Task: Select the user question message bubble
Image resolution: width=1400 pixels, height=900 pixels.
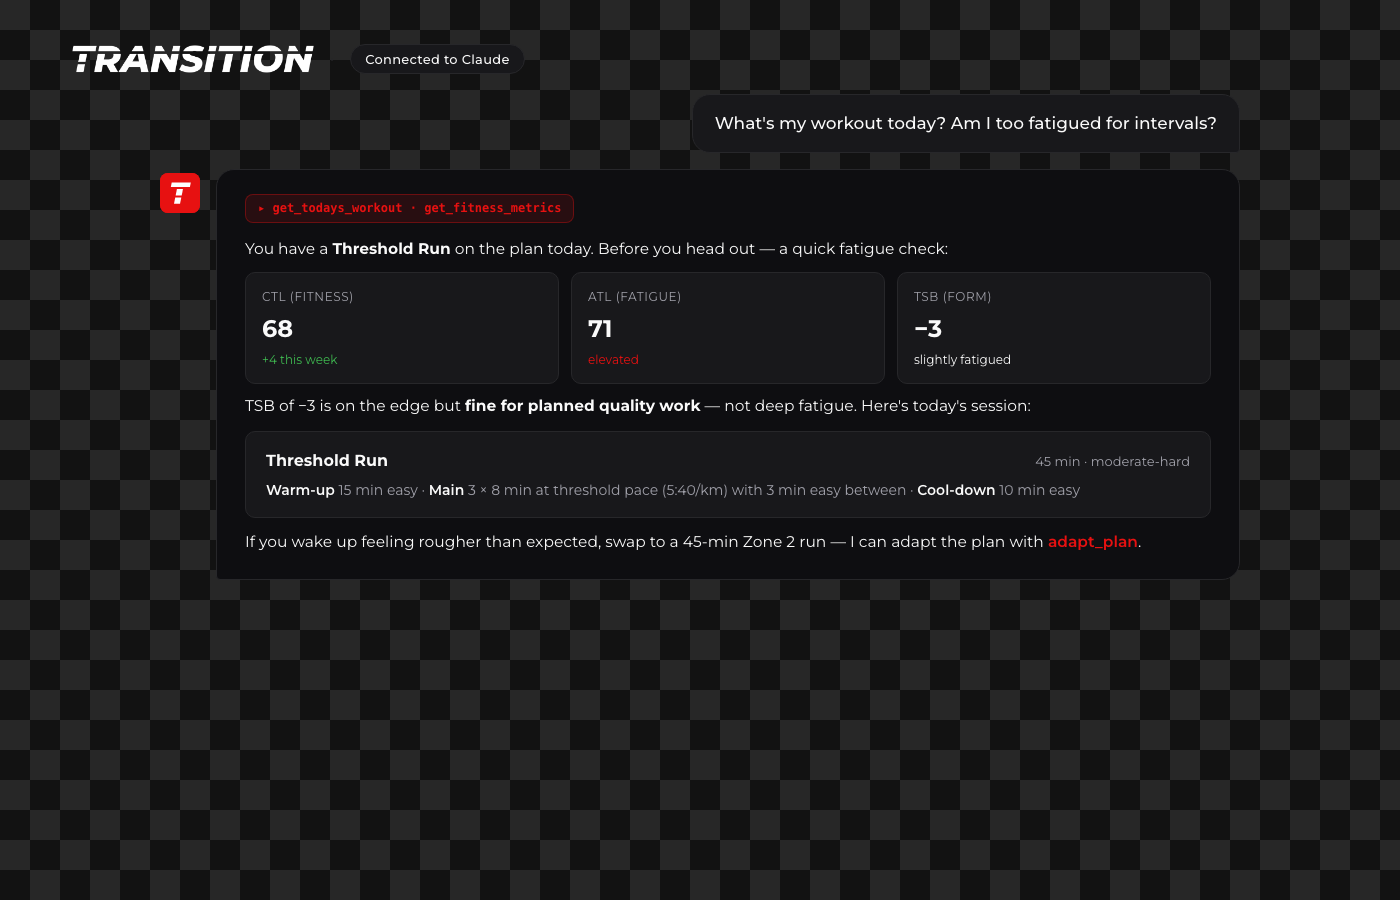Action: [965, 123]
